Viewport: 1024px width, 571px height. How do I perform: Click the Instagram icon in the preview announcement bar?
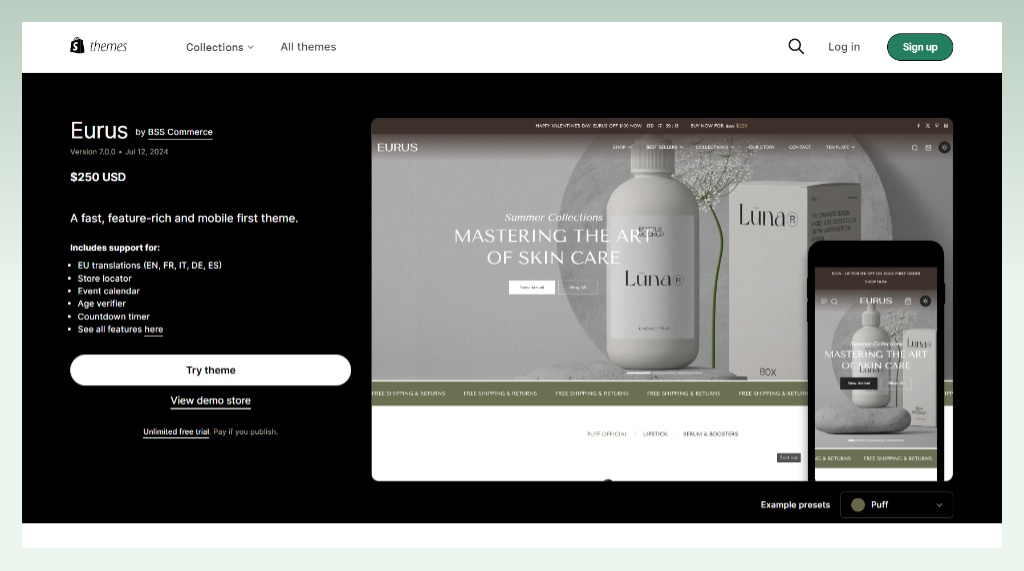coord(945,125)
